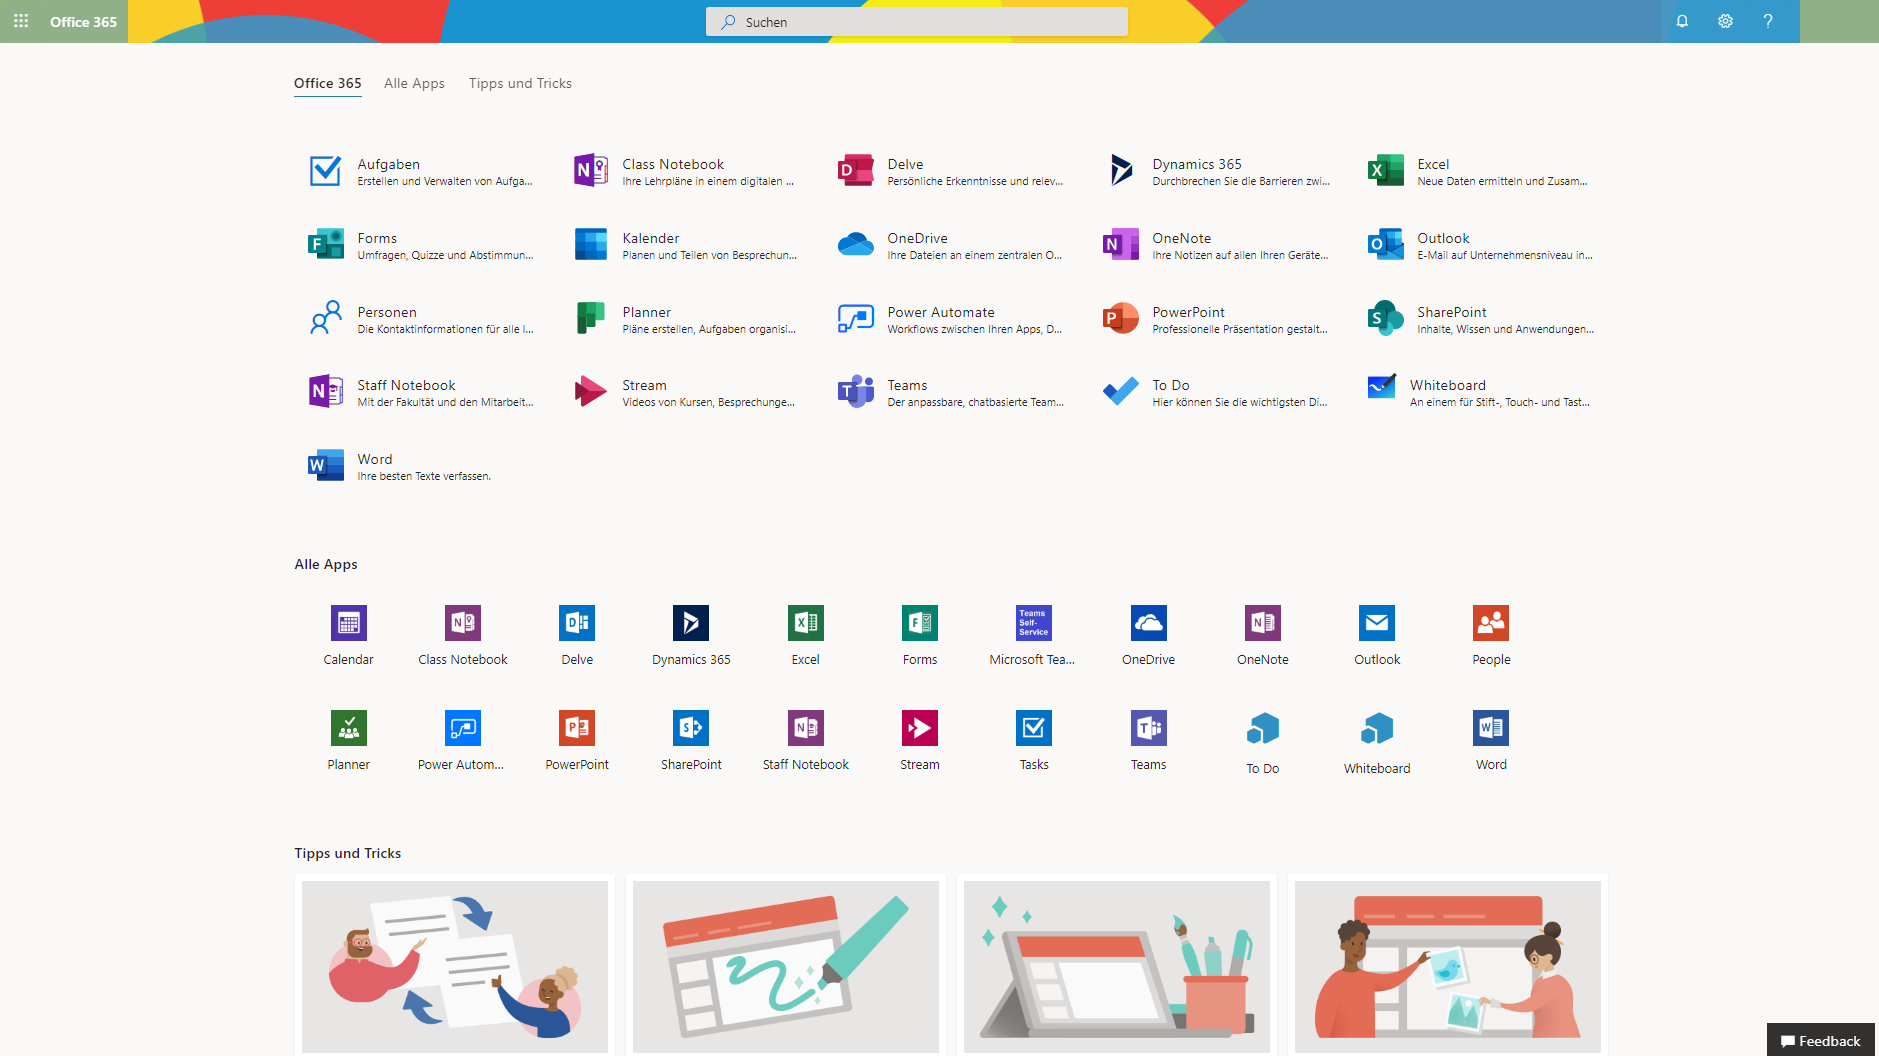1879x1056 pixels.
Task: Click the help question mark icon
Action: coord(1768,21)
